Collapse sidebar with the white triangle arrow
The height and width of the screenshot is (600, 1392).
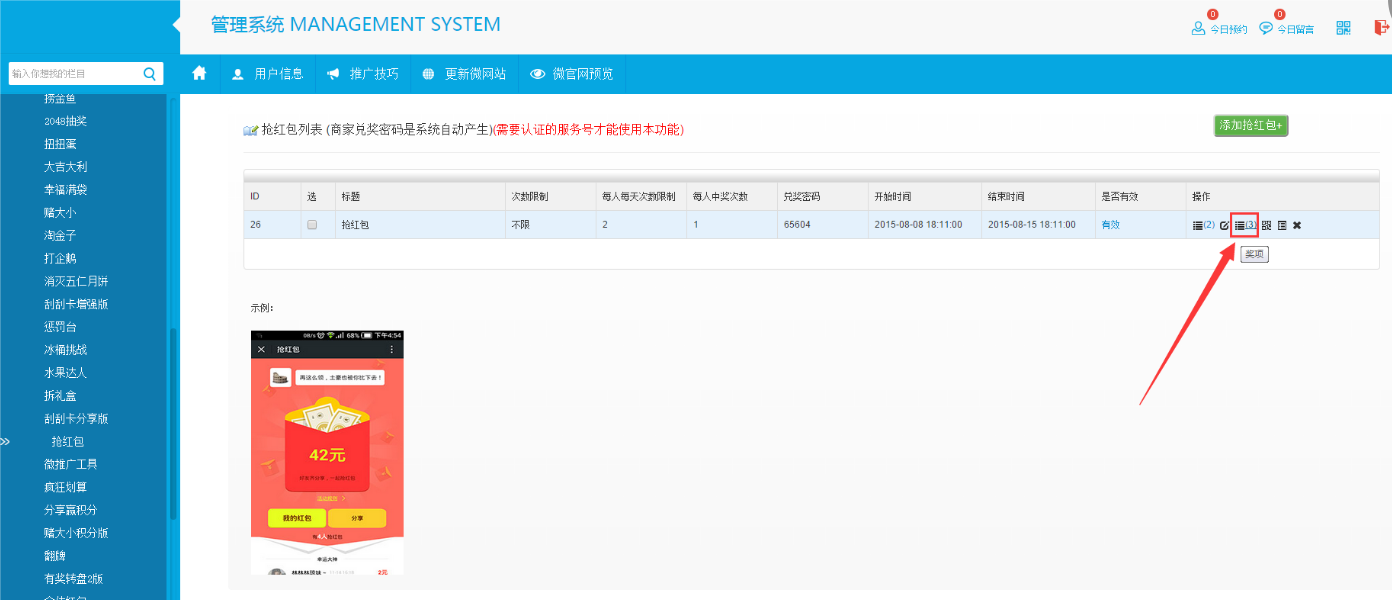pos(176,25)
